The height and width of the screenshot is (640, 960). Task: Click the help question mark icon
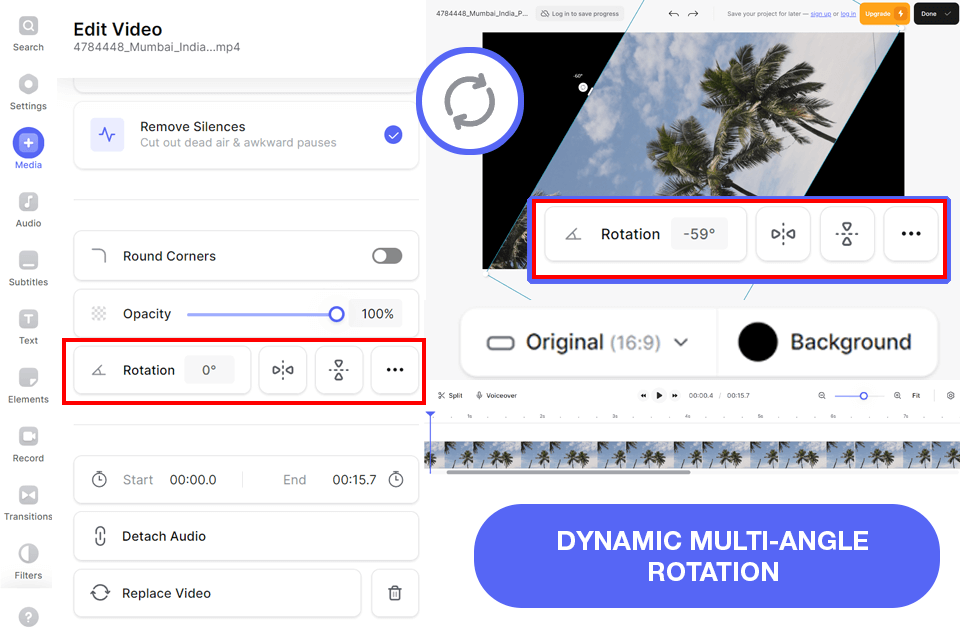(28, 617)
